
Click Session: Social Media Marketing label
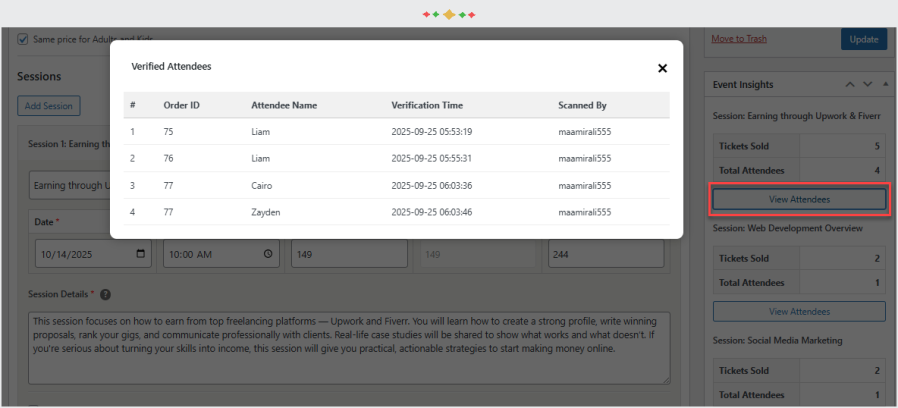click(x=778, y=340)
